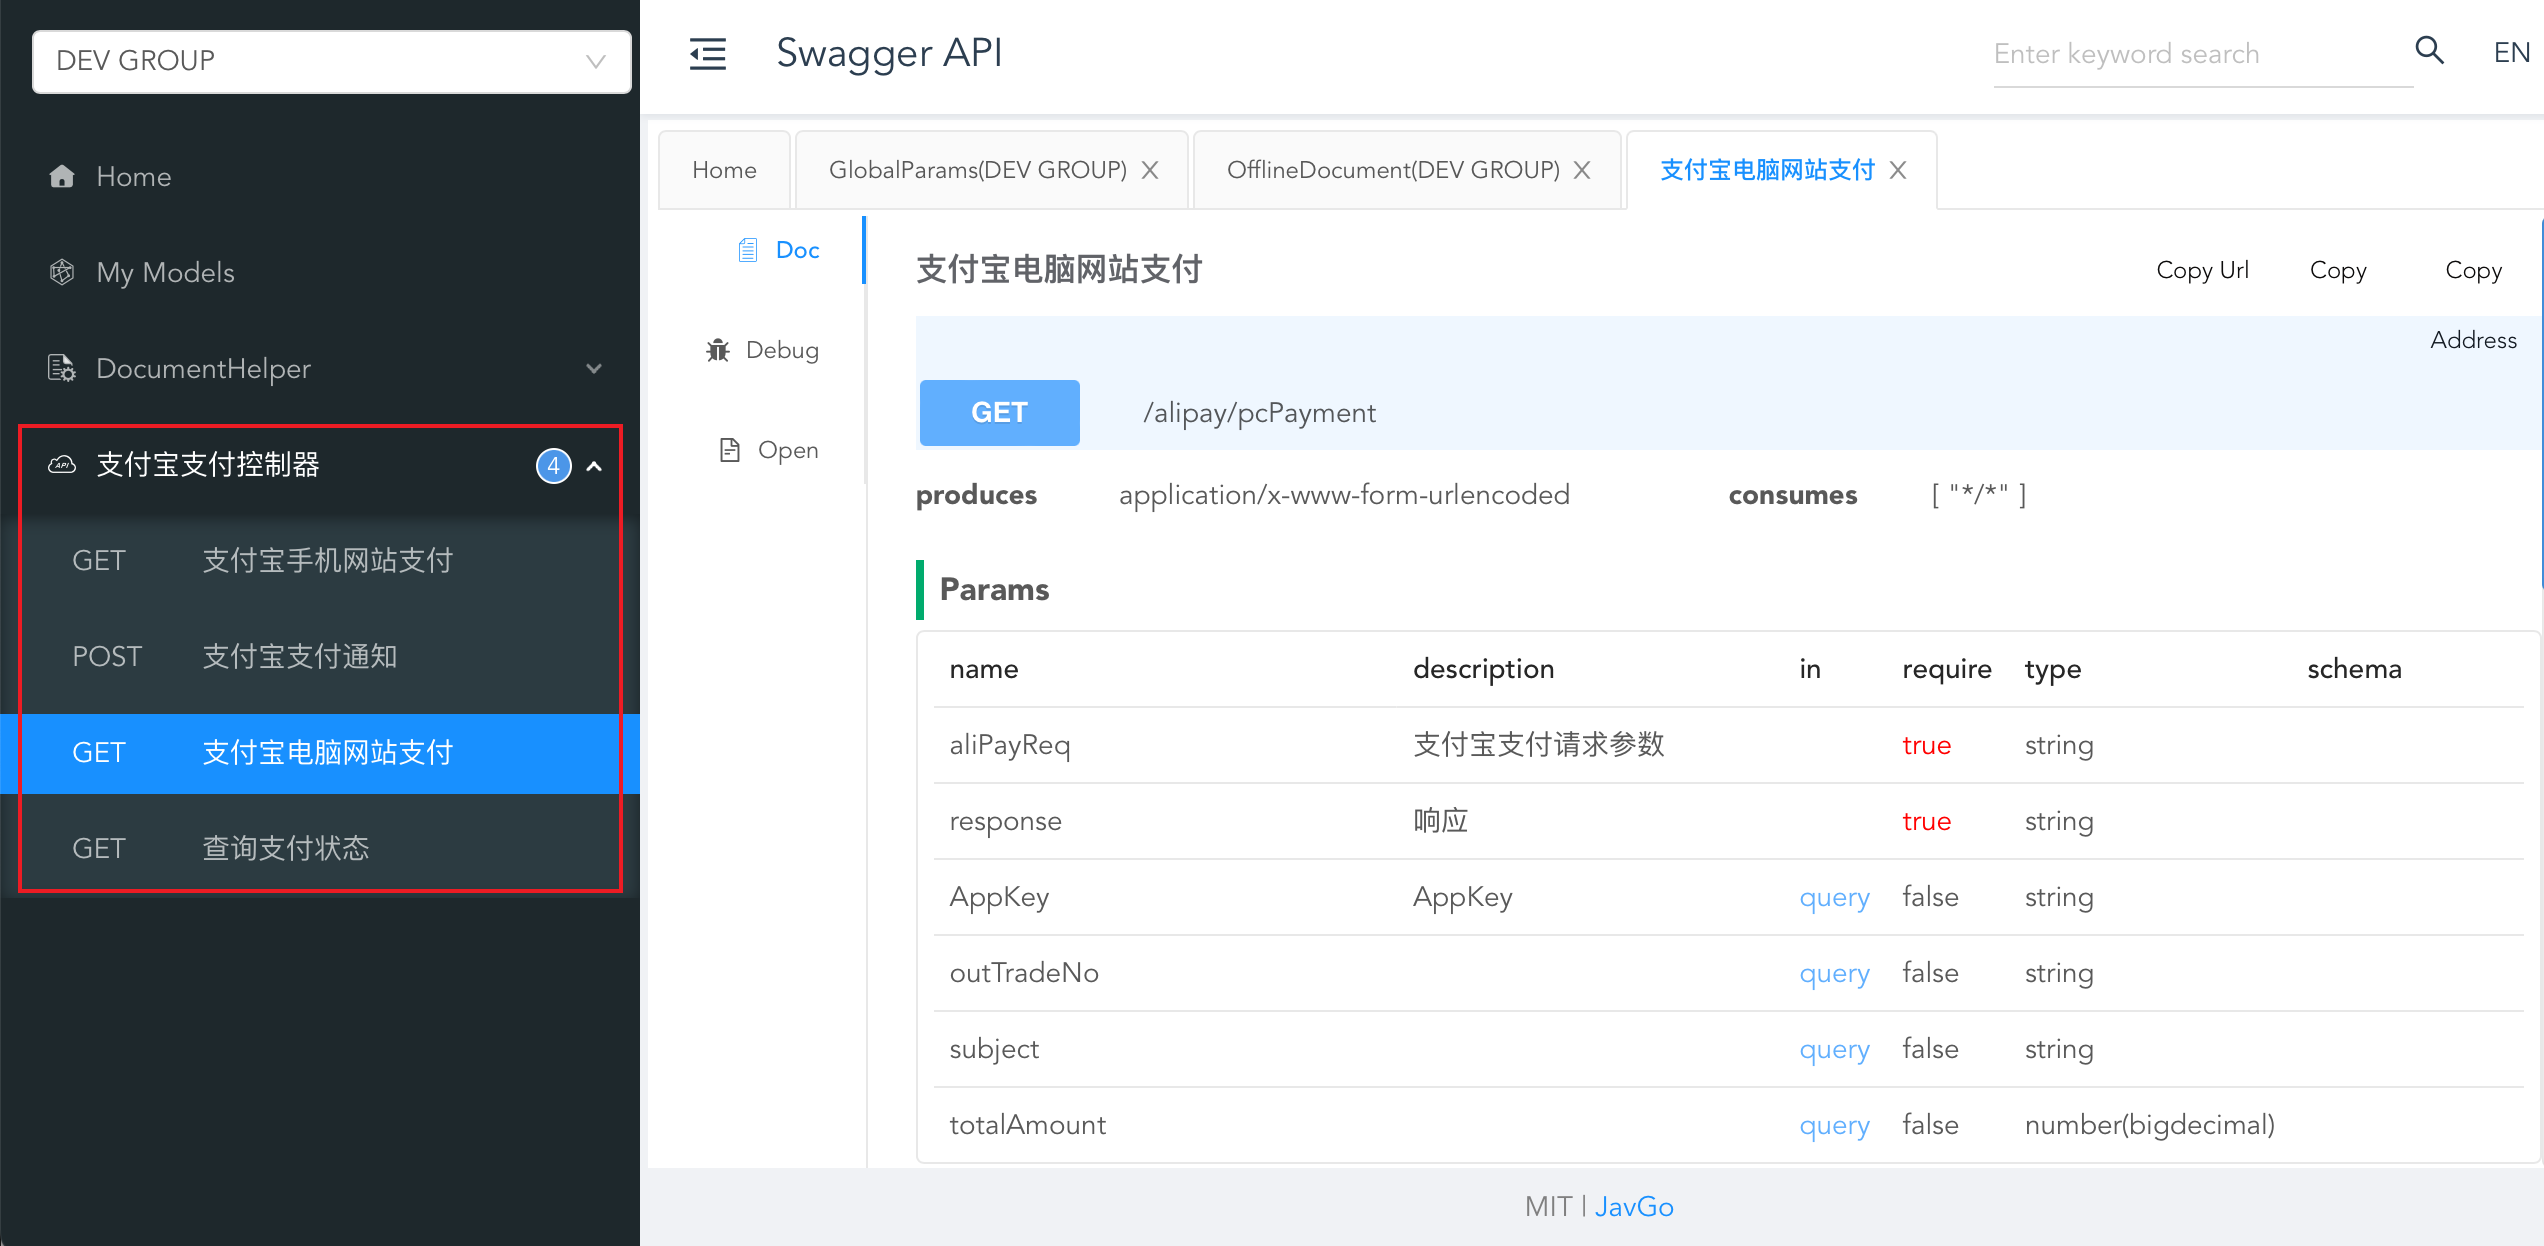Click the search magnifier icon
This screenshot has width=2544, height=1246.
[2429, 51]
